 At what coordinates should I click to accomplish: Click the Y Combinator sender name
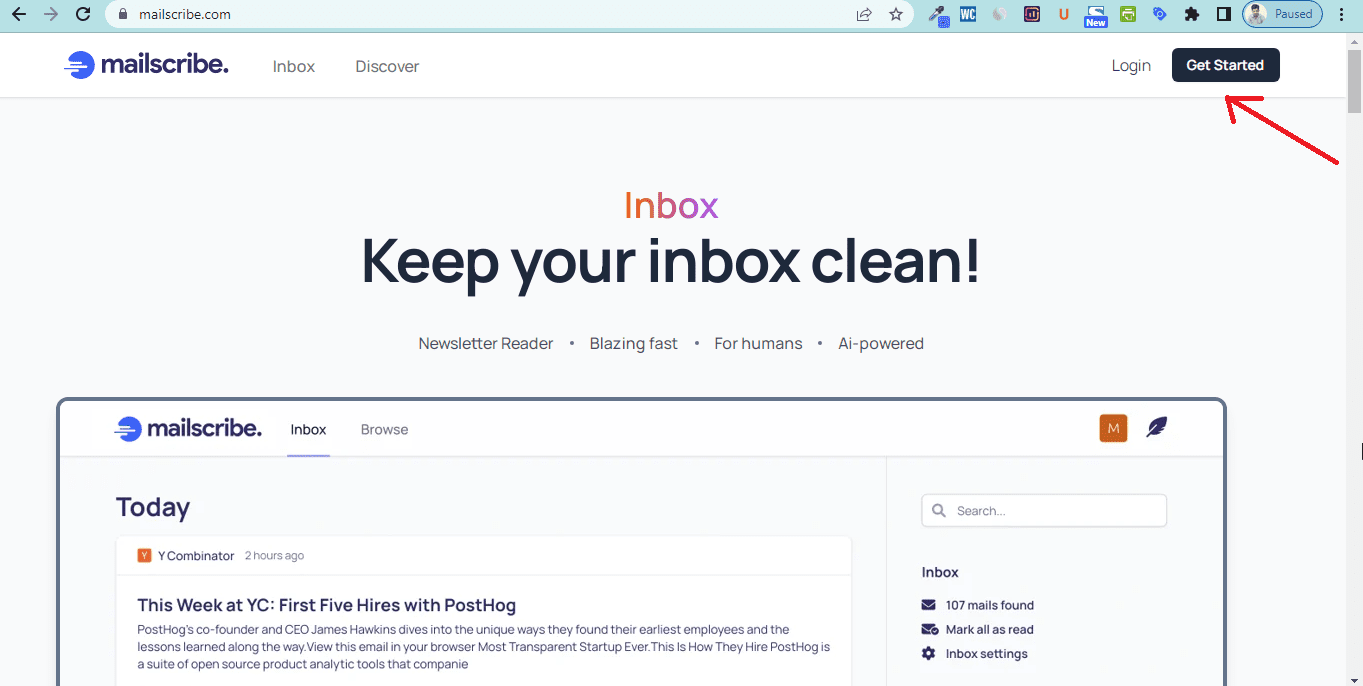click(196, 555)
